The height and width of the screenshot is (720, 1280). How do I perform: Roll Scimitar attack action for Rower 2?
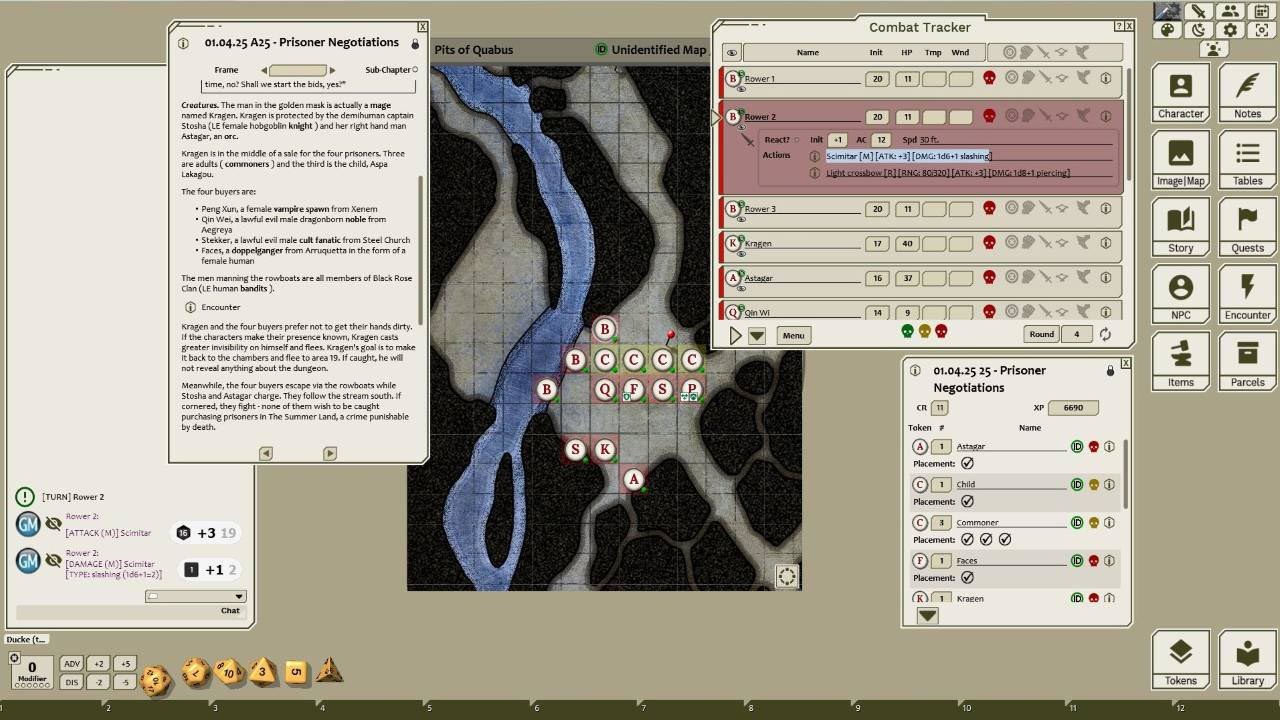pos(908,156)
